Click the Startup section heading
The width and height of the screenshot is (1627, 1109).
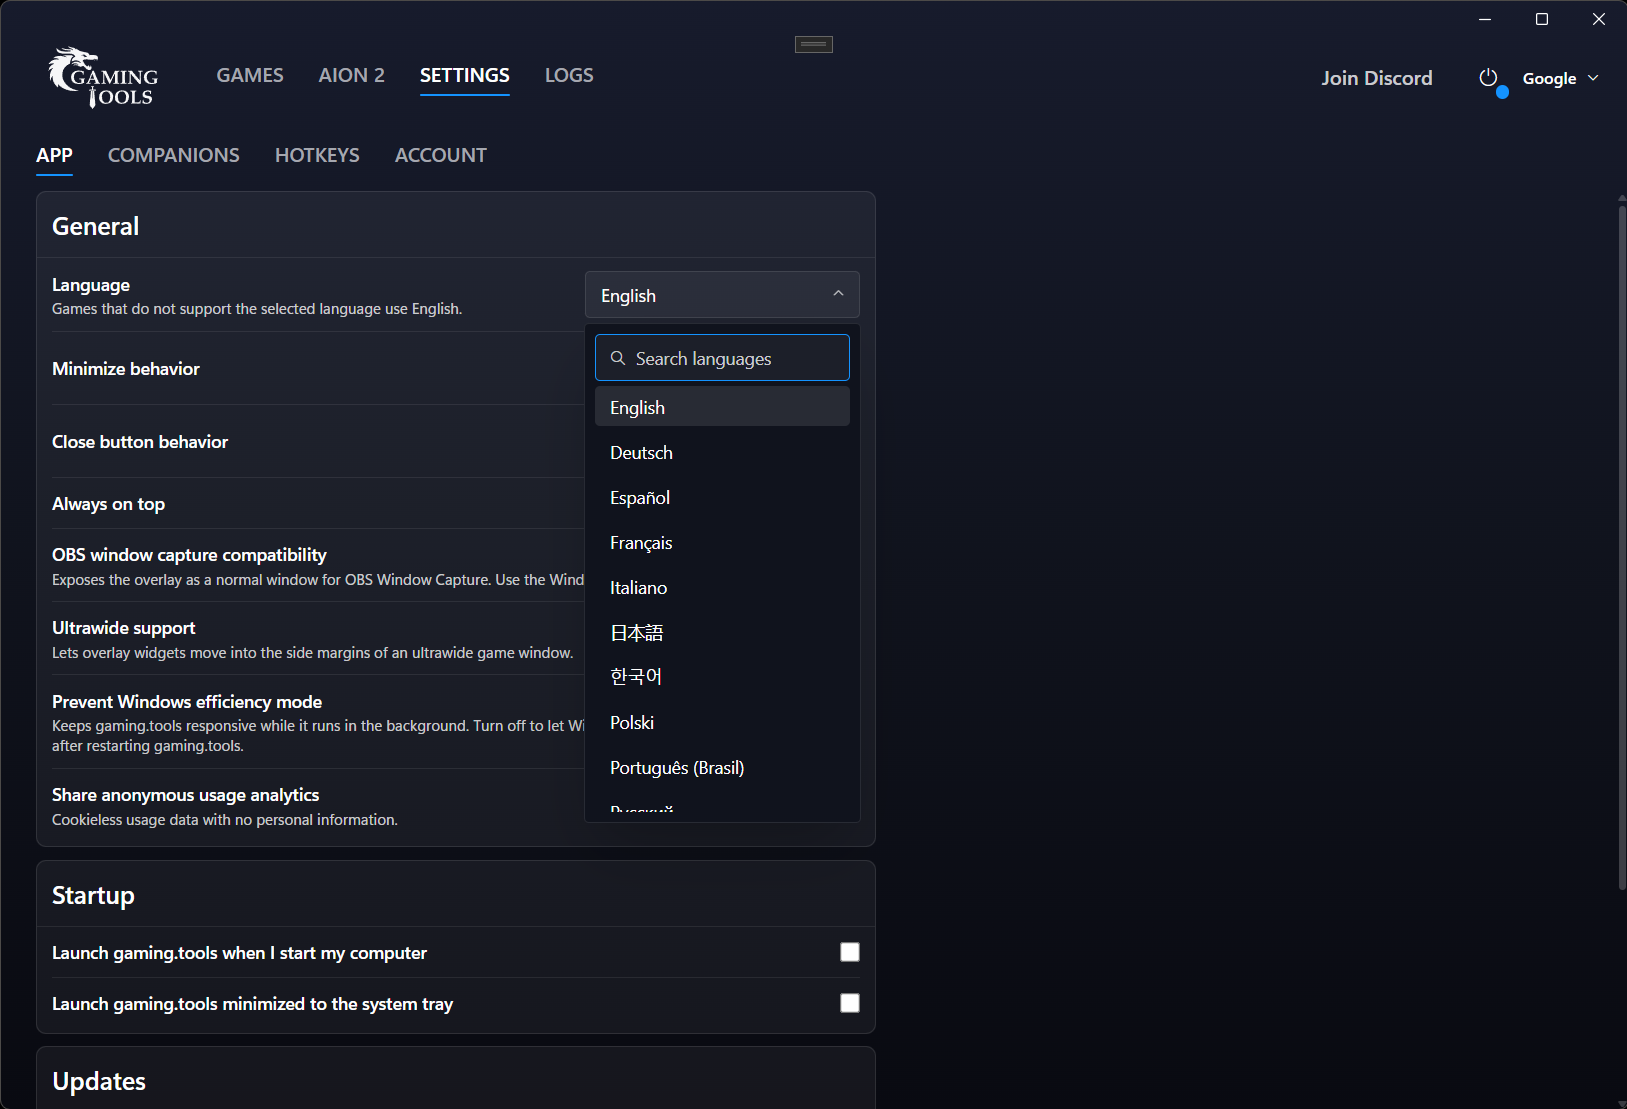pyautogui.click(x=93, y=895)
